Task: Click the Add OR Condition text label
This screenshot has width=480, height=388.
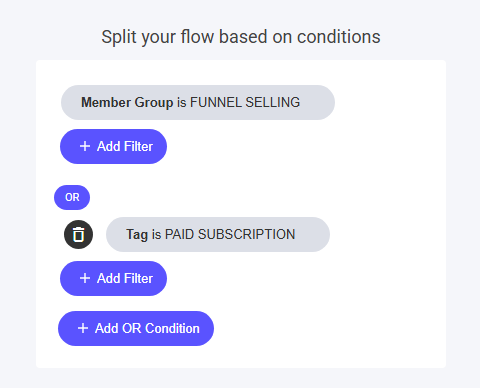Action: tap(147, 328)
